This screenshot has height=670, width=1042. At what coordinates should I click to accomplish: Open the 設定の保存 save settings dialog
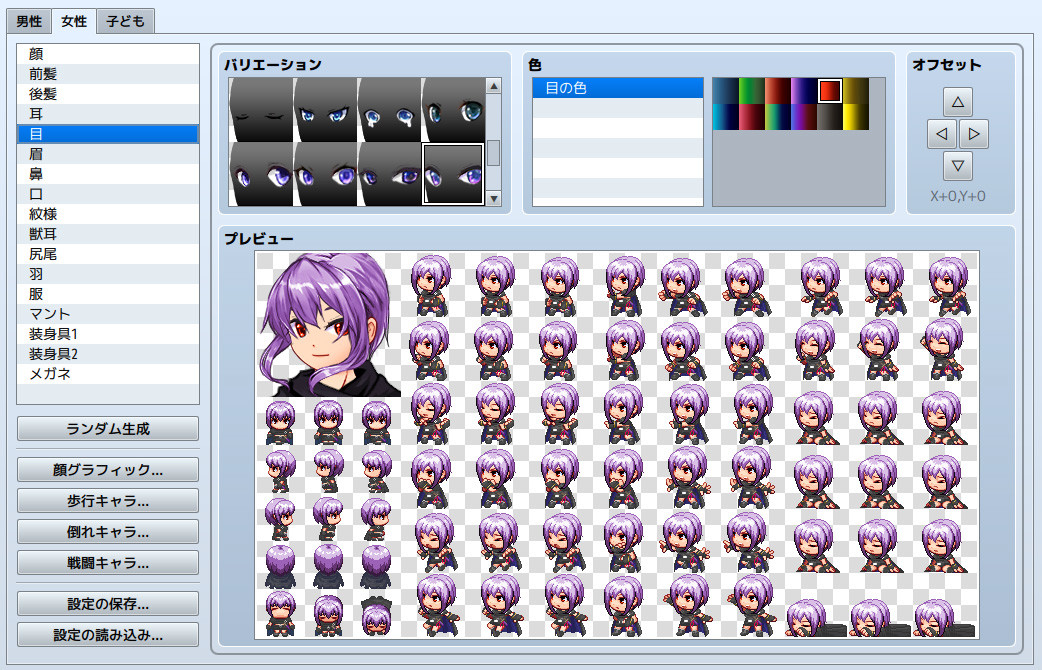point(107,603)
